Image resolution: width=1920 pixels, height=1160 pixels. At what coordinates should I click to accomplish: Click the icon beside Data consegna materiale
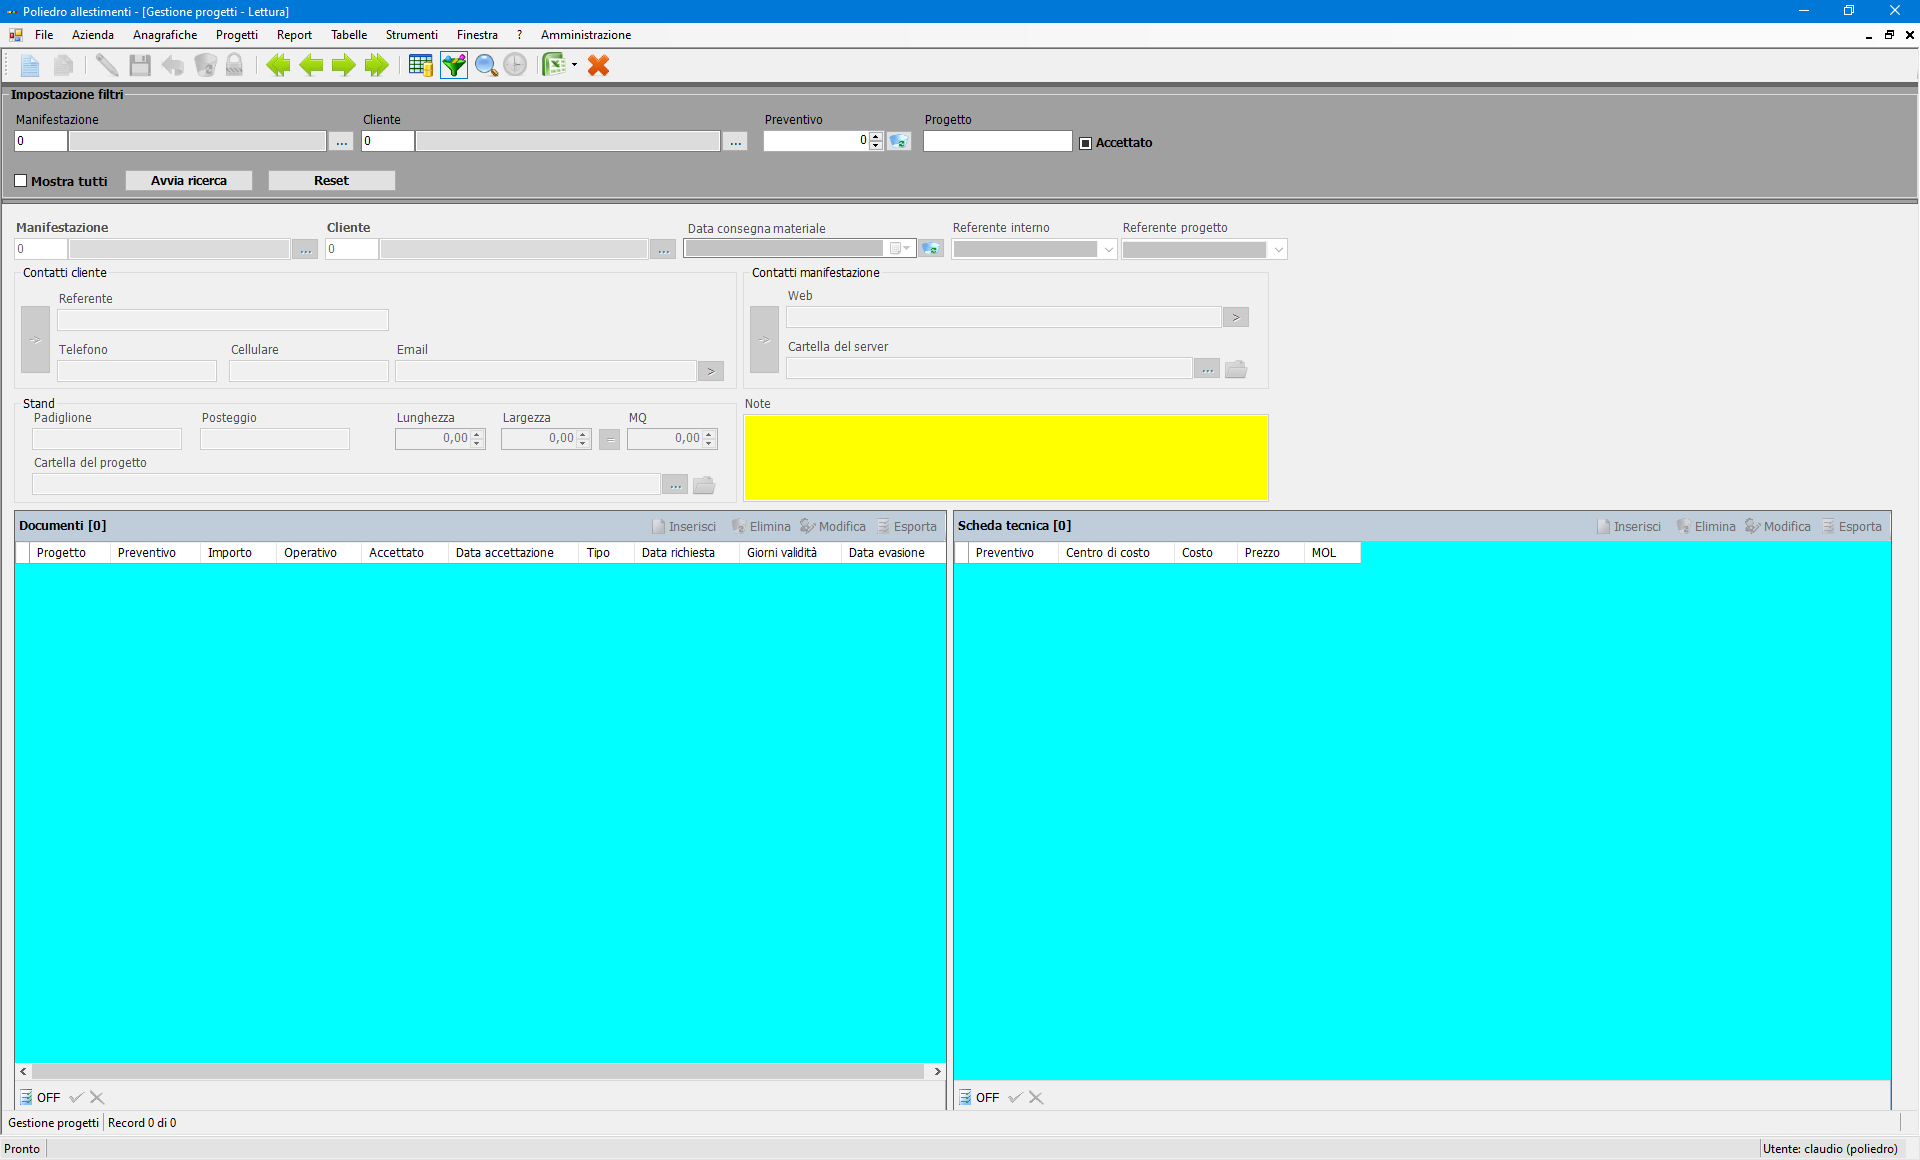pyautogui.click(x=931, y=248)
